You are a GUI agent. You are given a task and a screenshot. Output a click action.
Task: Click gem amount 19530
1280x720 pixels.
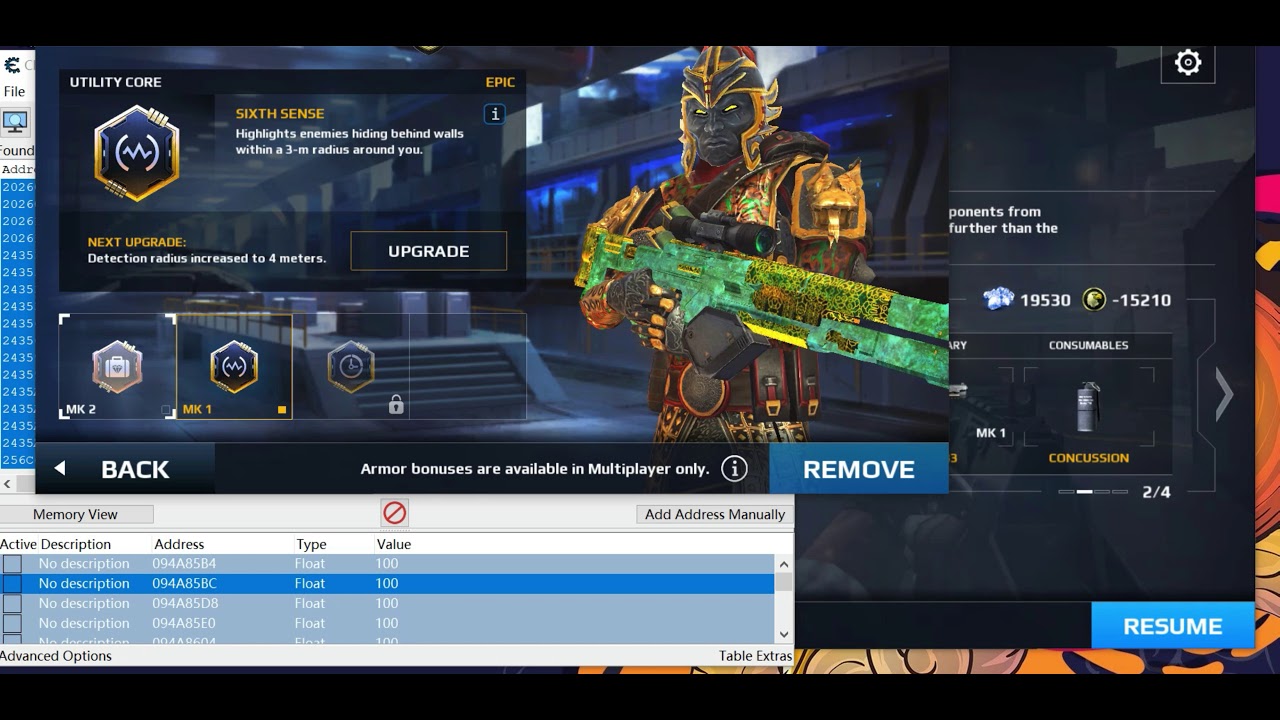(x=1045, y=300)
